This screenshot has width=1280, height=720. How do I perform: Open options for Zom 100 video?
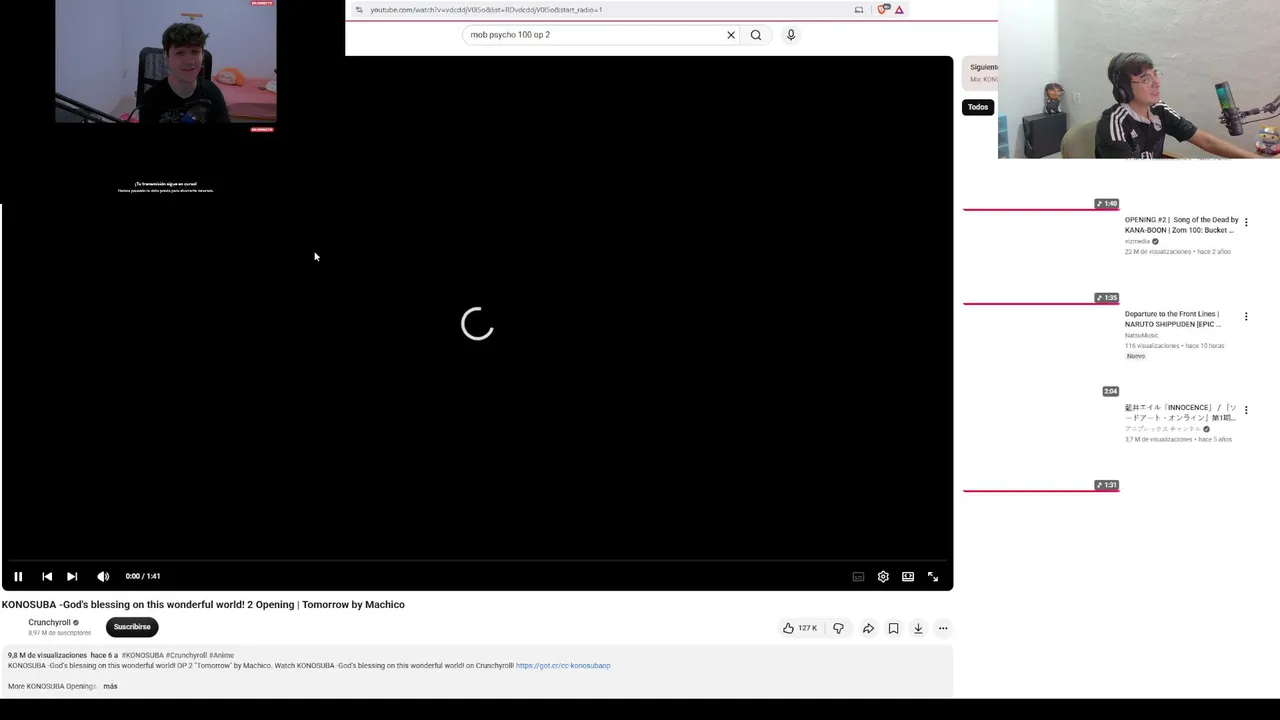1246,222
